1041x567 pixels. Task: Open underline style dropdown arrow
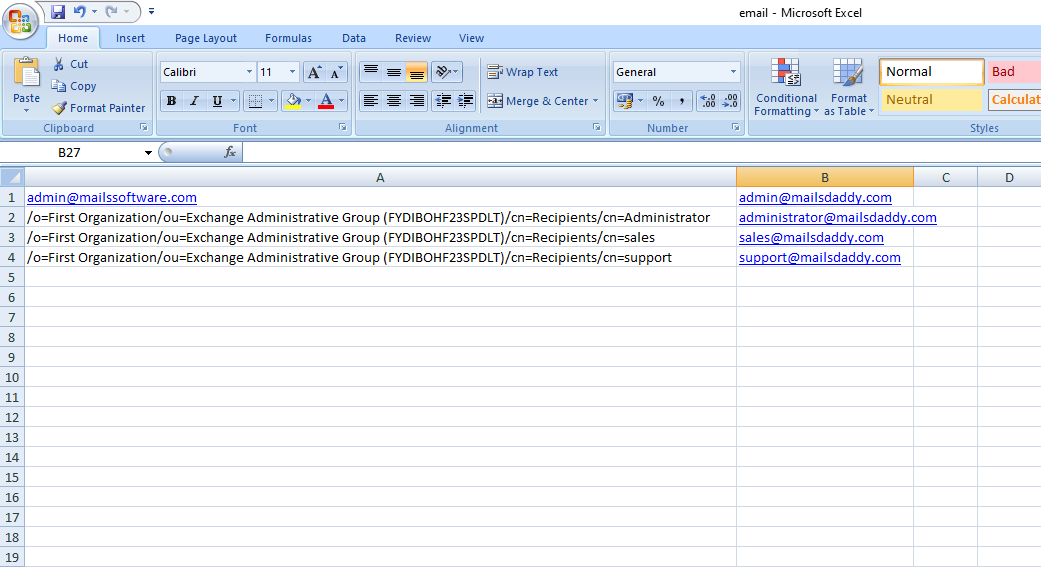tap(233, 101)
